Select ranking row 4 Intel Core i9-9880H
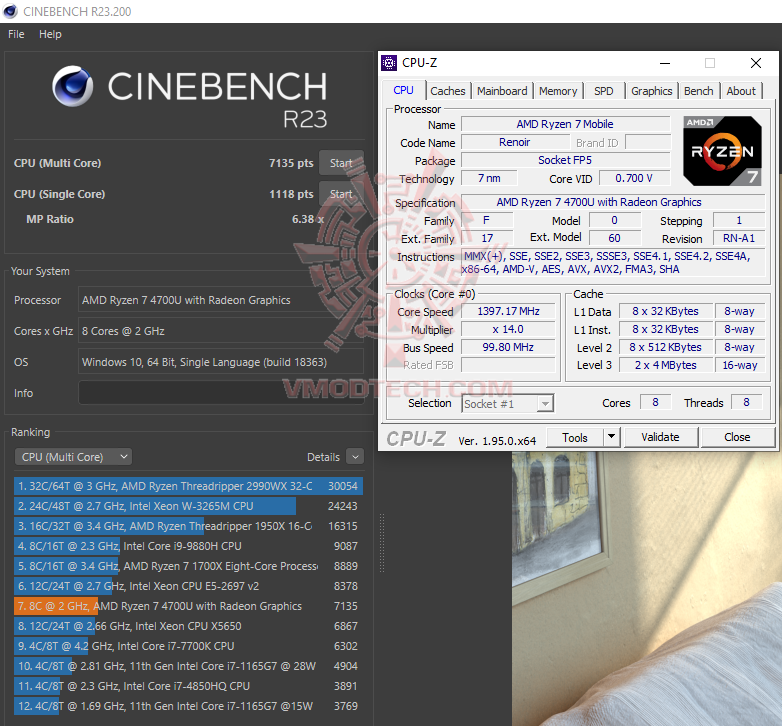This screenshot has width=782, height=726. (188, 546)
